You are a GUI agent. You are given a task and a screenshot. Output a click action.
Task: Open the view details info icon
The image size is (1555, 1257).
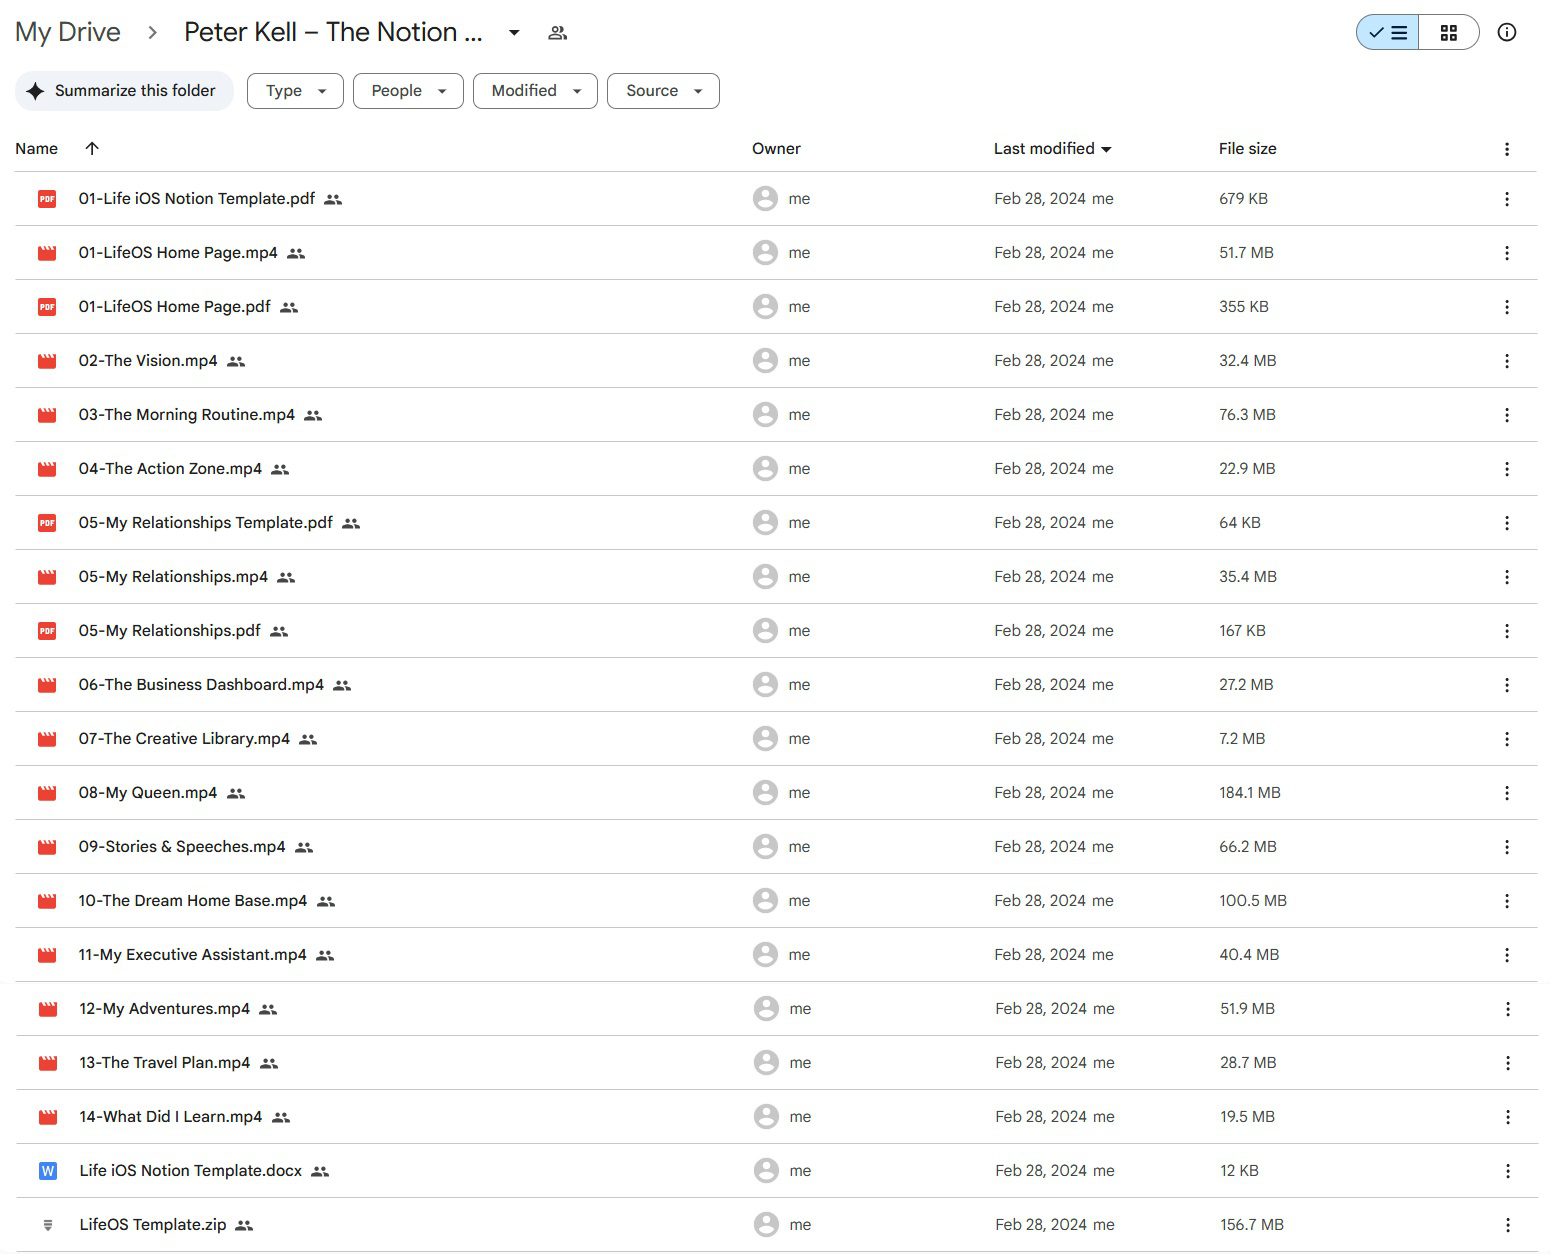(x=1506, y=32)
